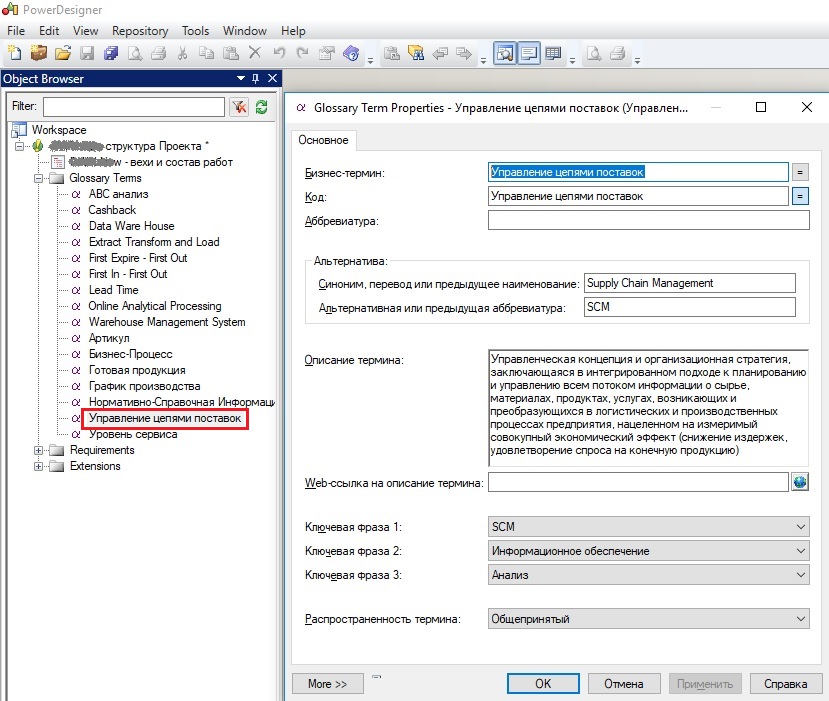Click the New model toolbar icon
Screen dimensions: 829x701
click(x=15, y=53)
